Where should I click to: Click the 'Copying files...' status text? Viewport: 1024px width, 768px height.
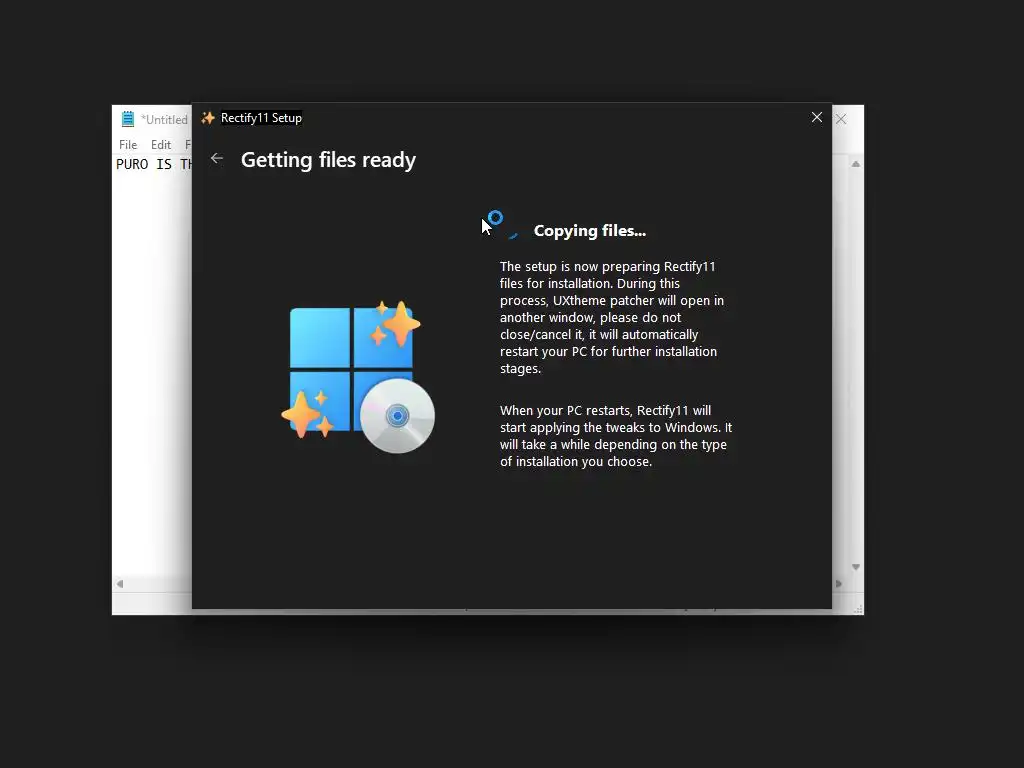(x=590, y=231)
